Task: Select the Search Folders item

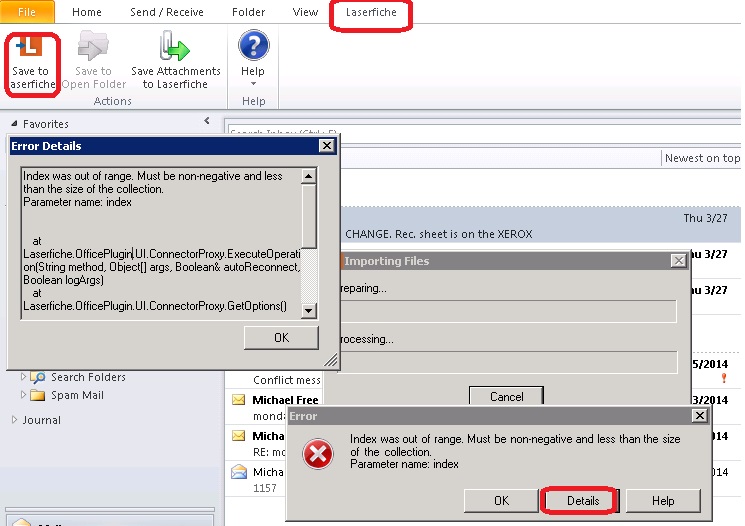Action: pos(88,377)
